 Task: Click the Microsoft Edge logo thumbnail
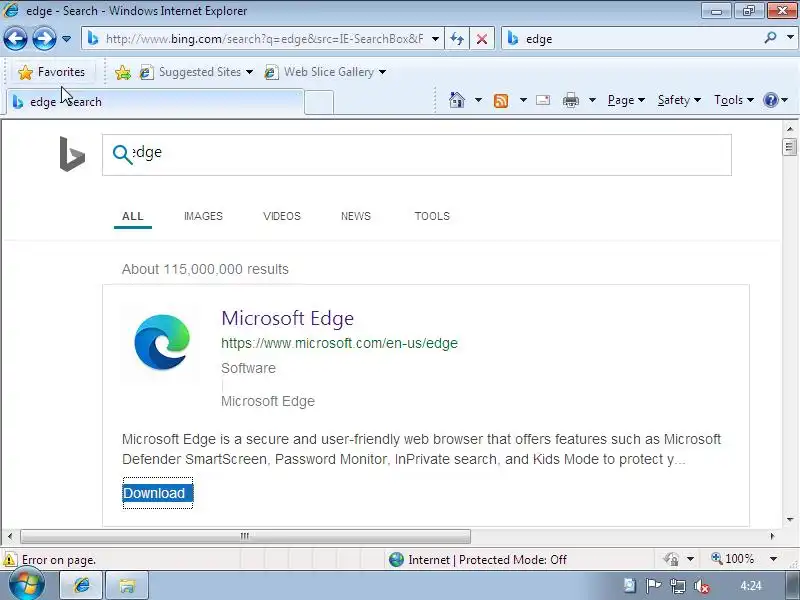162,342
